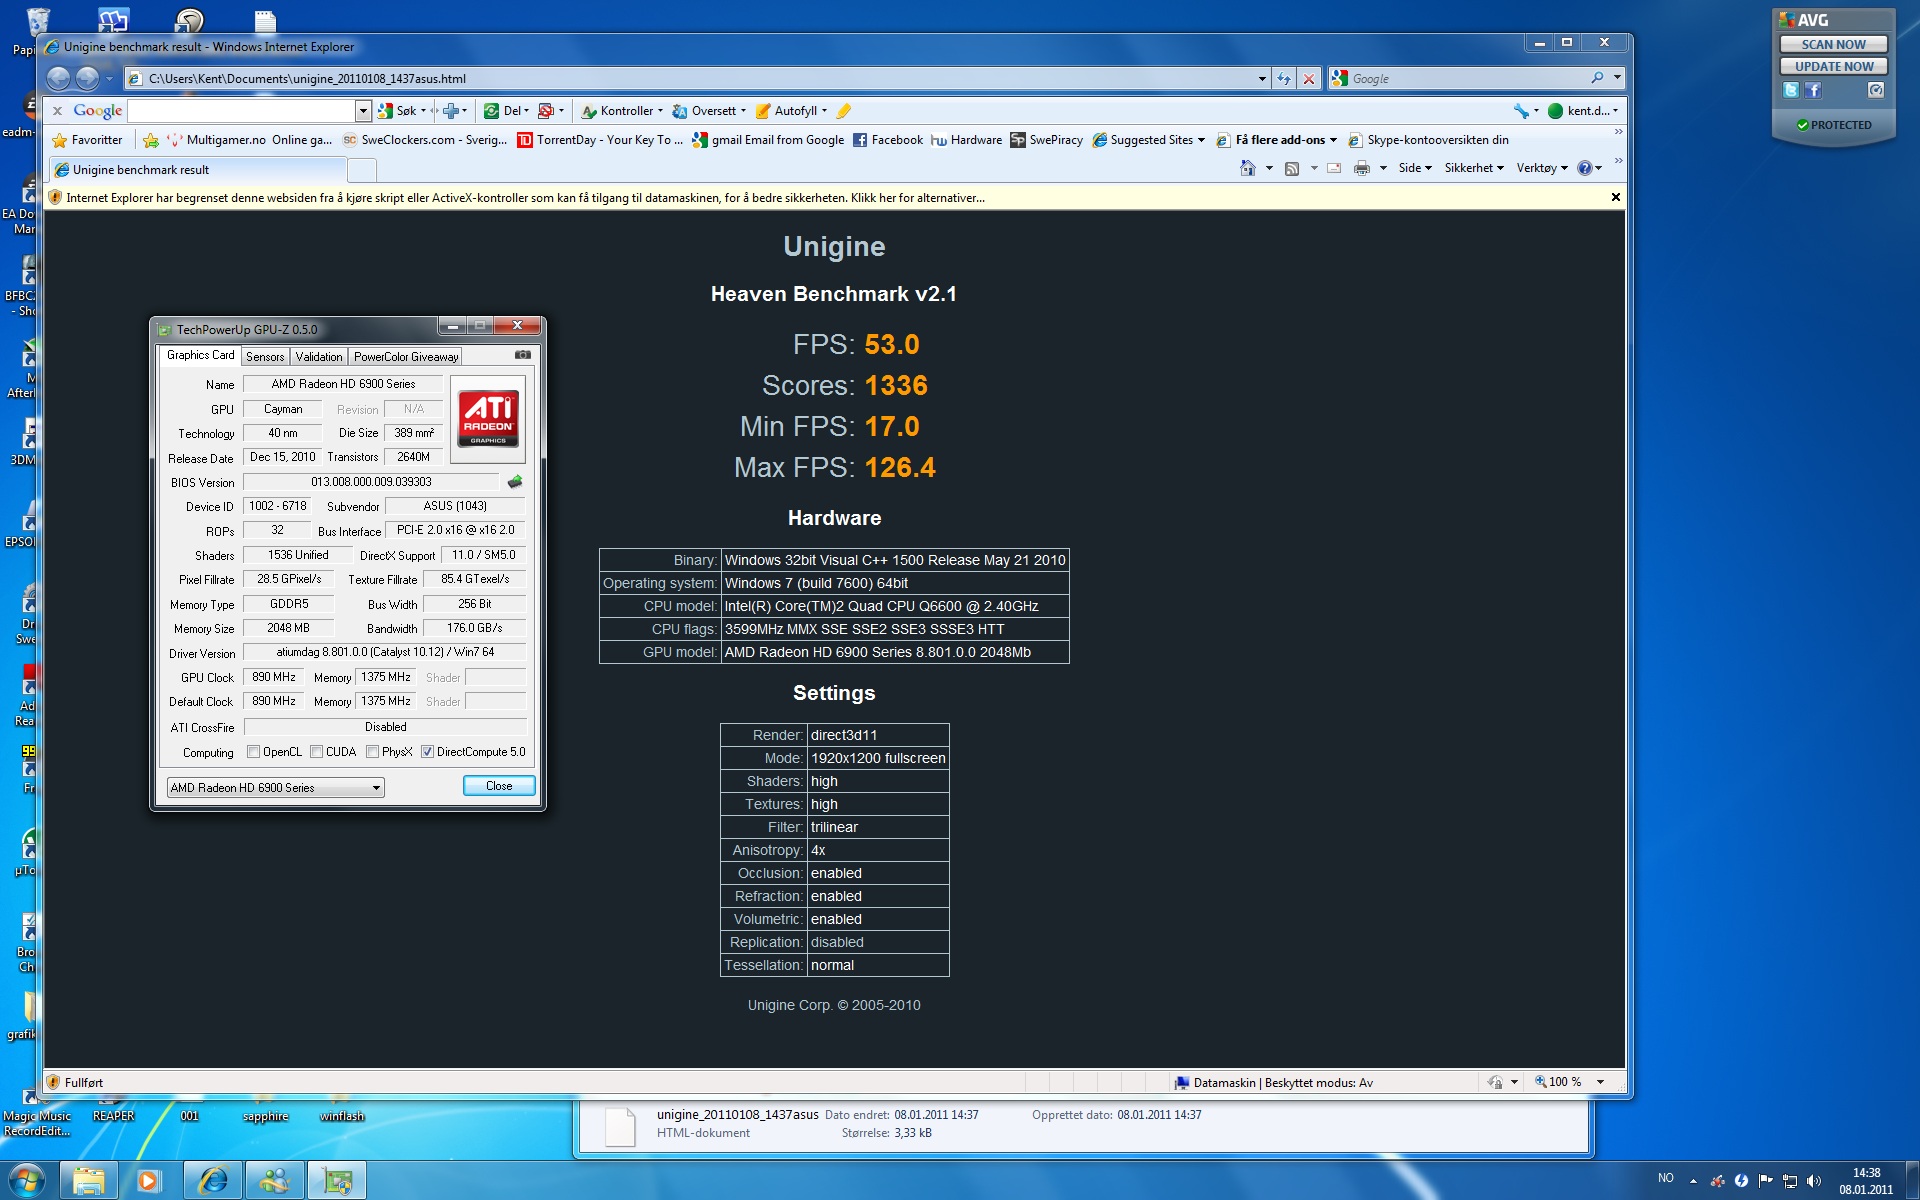
Task: Click the Google Toolbar wrench settings icon
Action: coord(1521,111)
